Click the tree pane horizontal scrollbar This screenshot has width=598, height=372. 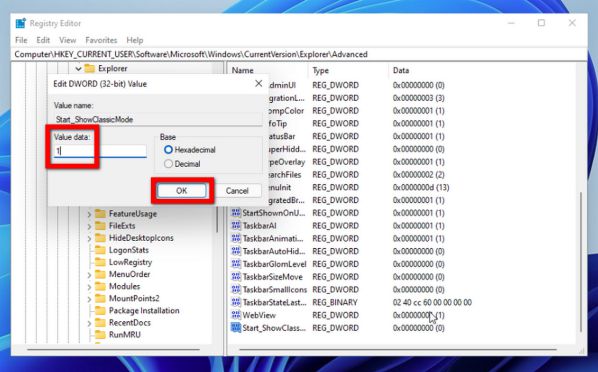pyautogui.click(x=113, y=349)
